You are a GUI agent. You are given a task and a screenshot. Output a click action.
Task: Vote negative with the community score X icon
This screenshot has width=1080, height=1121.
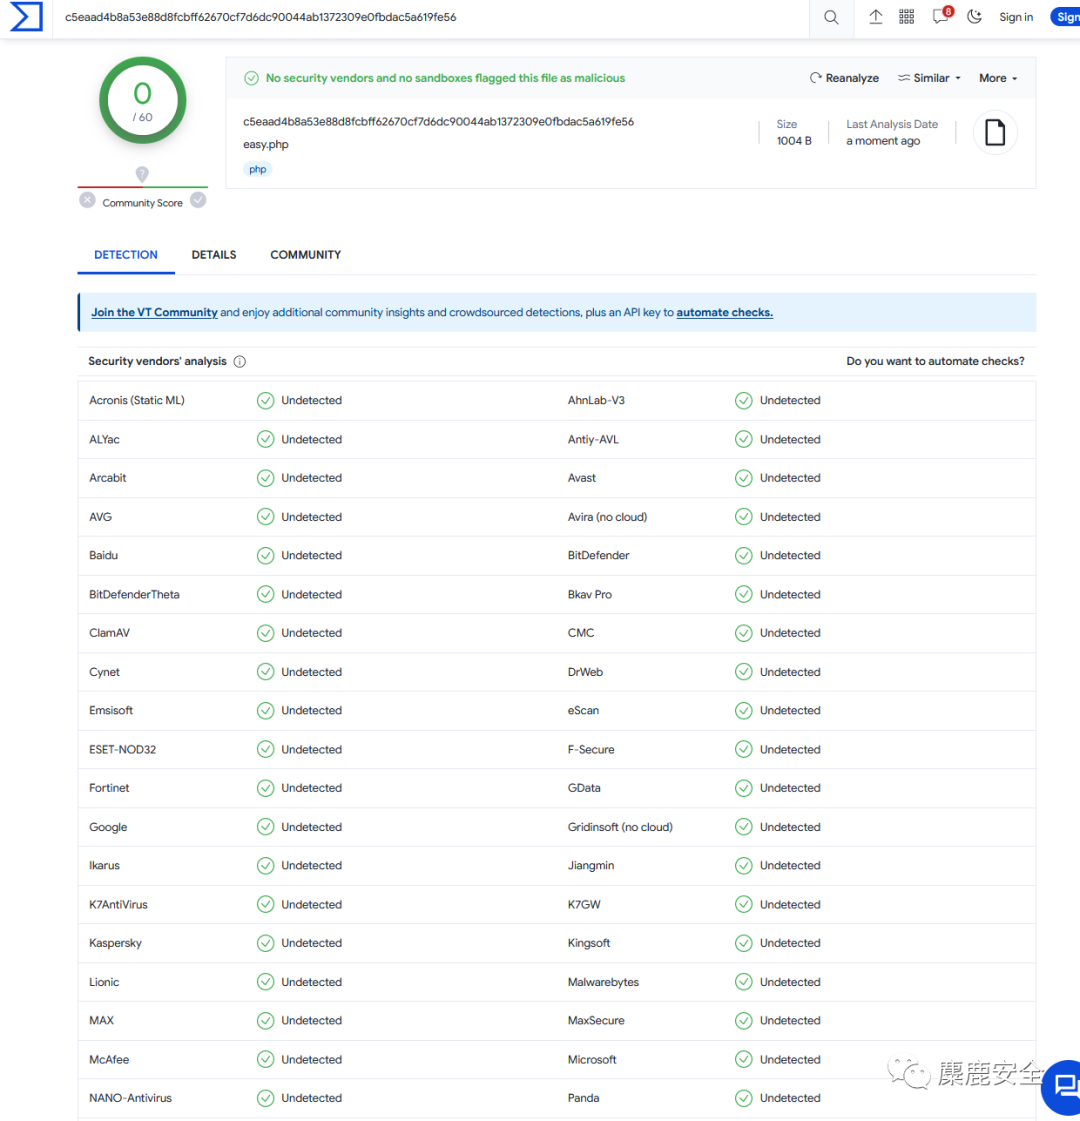87,200
